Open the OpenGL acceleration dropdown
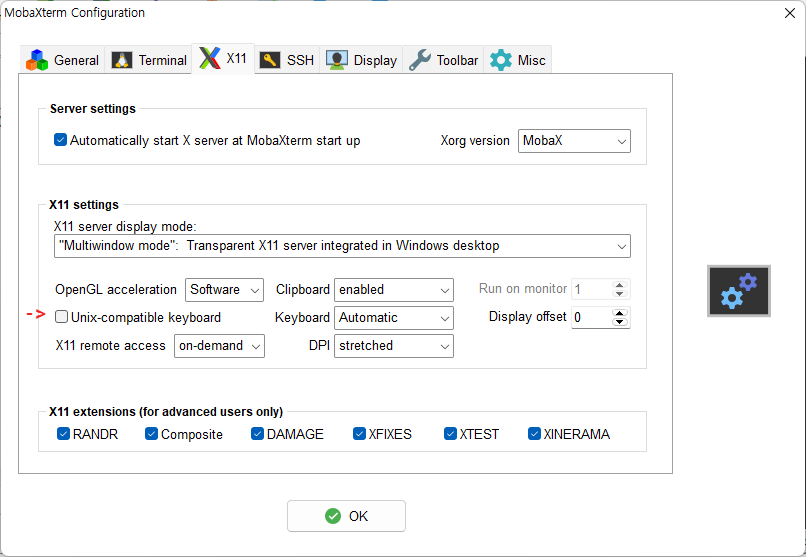 pyautogui.click(x=224, y=290)
